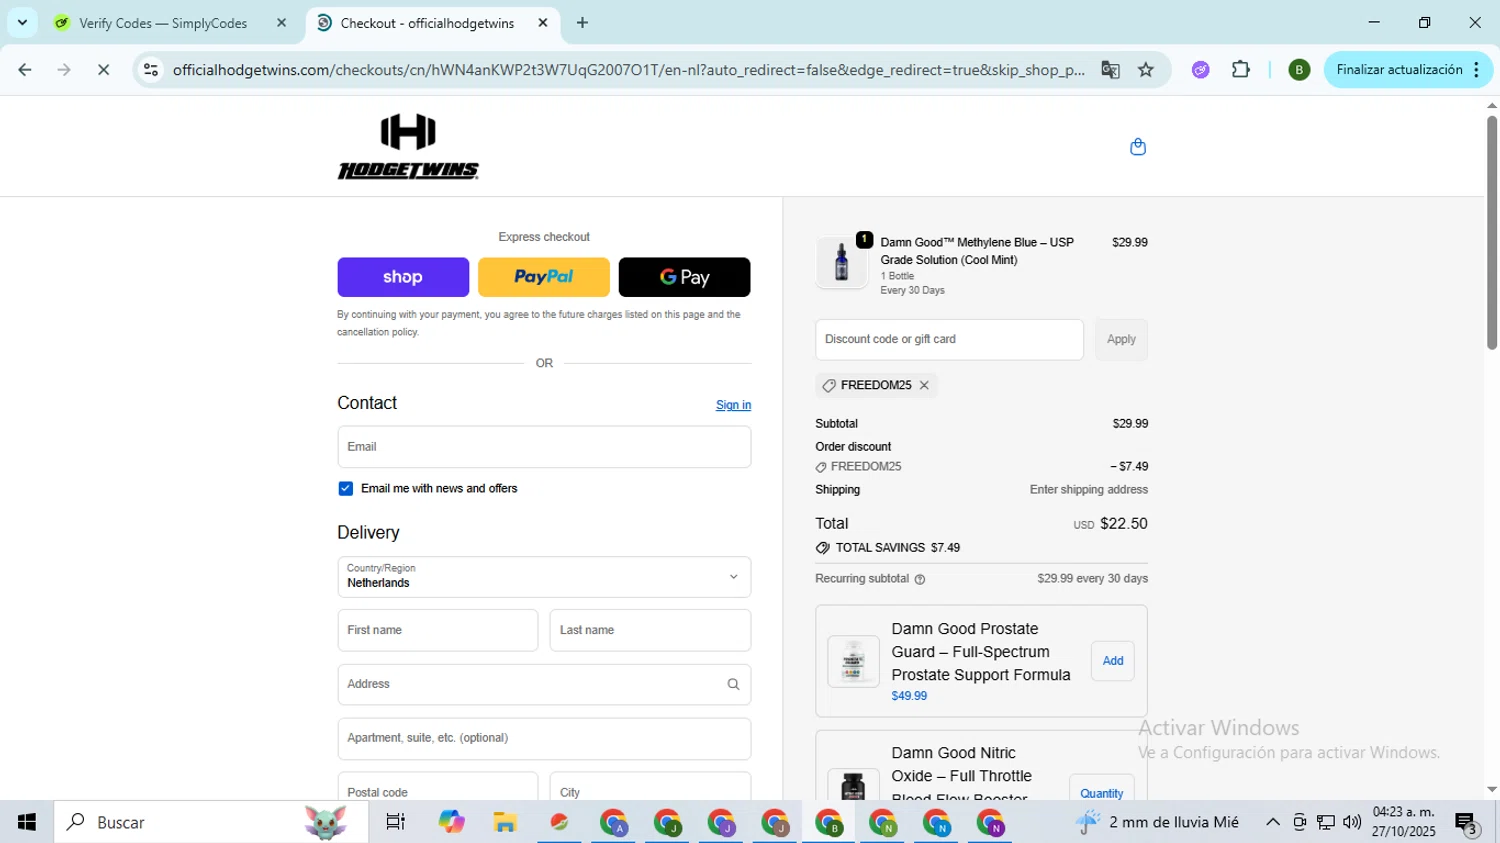Open the browser extensions puzzle icon
The image size is (1500, 843).
click(1241, 70)
